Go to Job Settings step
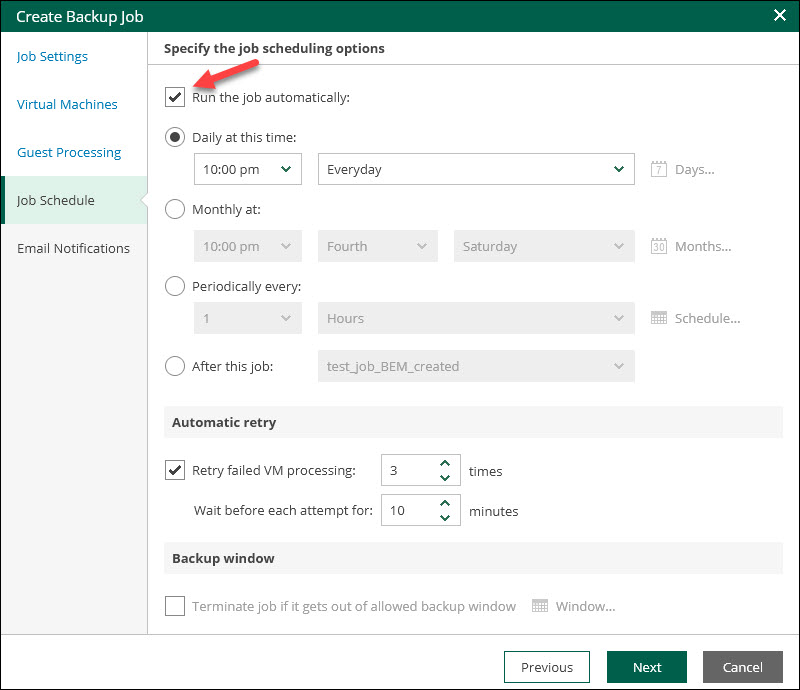Screen dimensions: 800x690 click(52, 56)
